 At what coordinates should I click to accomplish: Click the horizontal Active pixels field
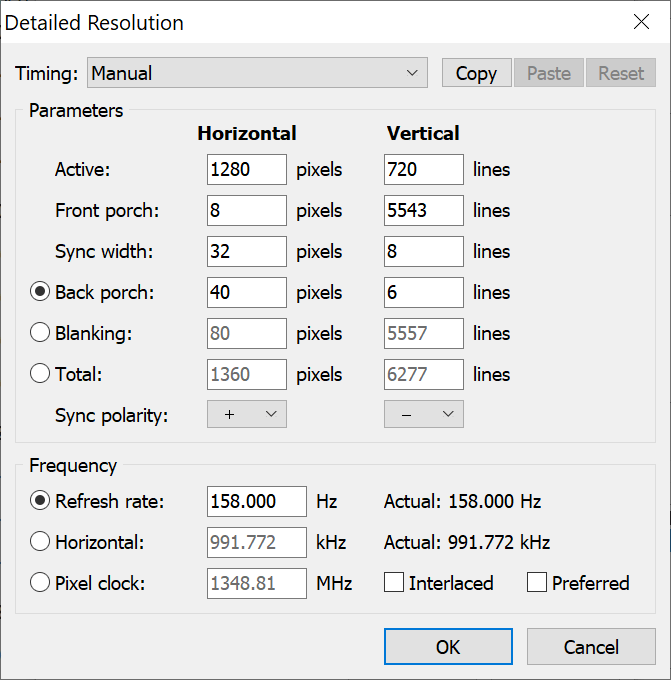click(247, 170)
